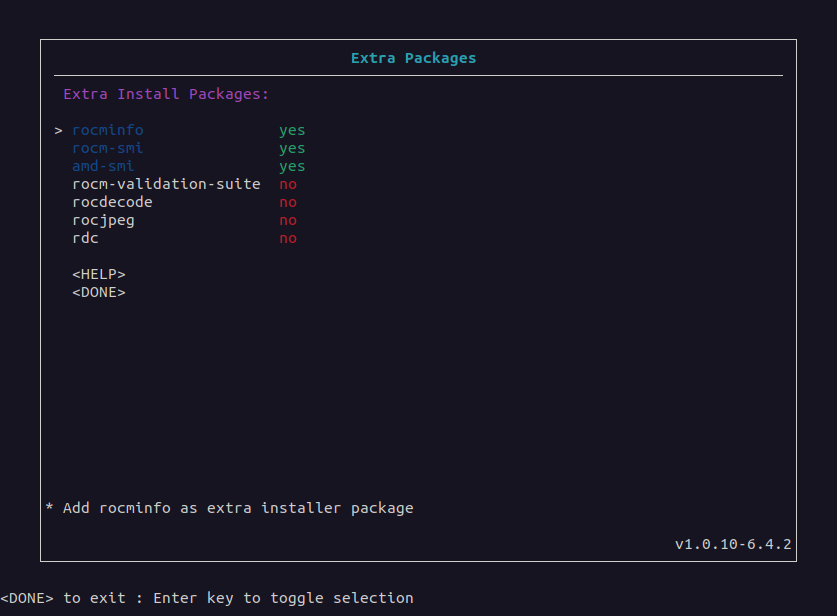Viewport: 837px width, 616px height.
Task: Click the Extra Packages title
Action: (x=413, y=58)
